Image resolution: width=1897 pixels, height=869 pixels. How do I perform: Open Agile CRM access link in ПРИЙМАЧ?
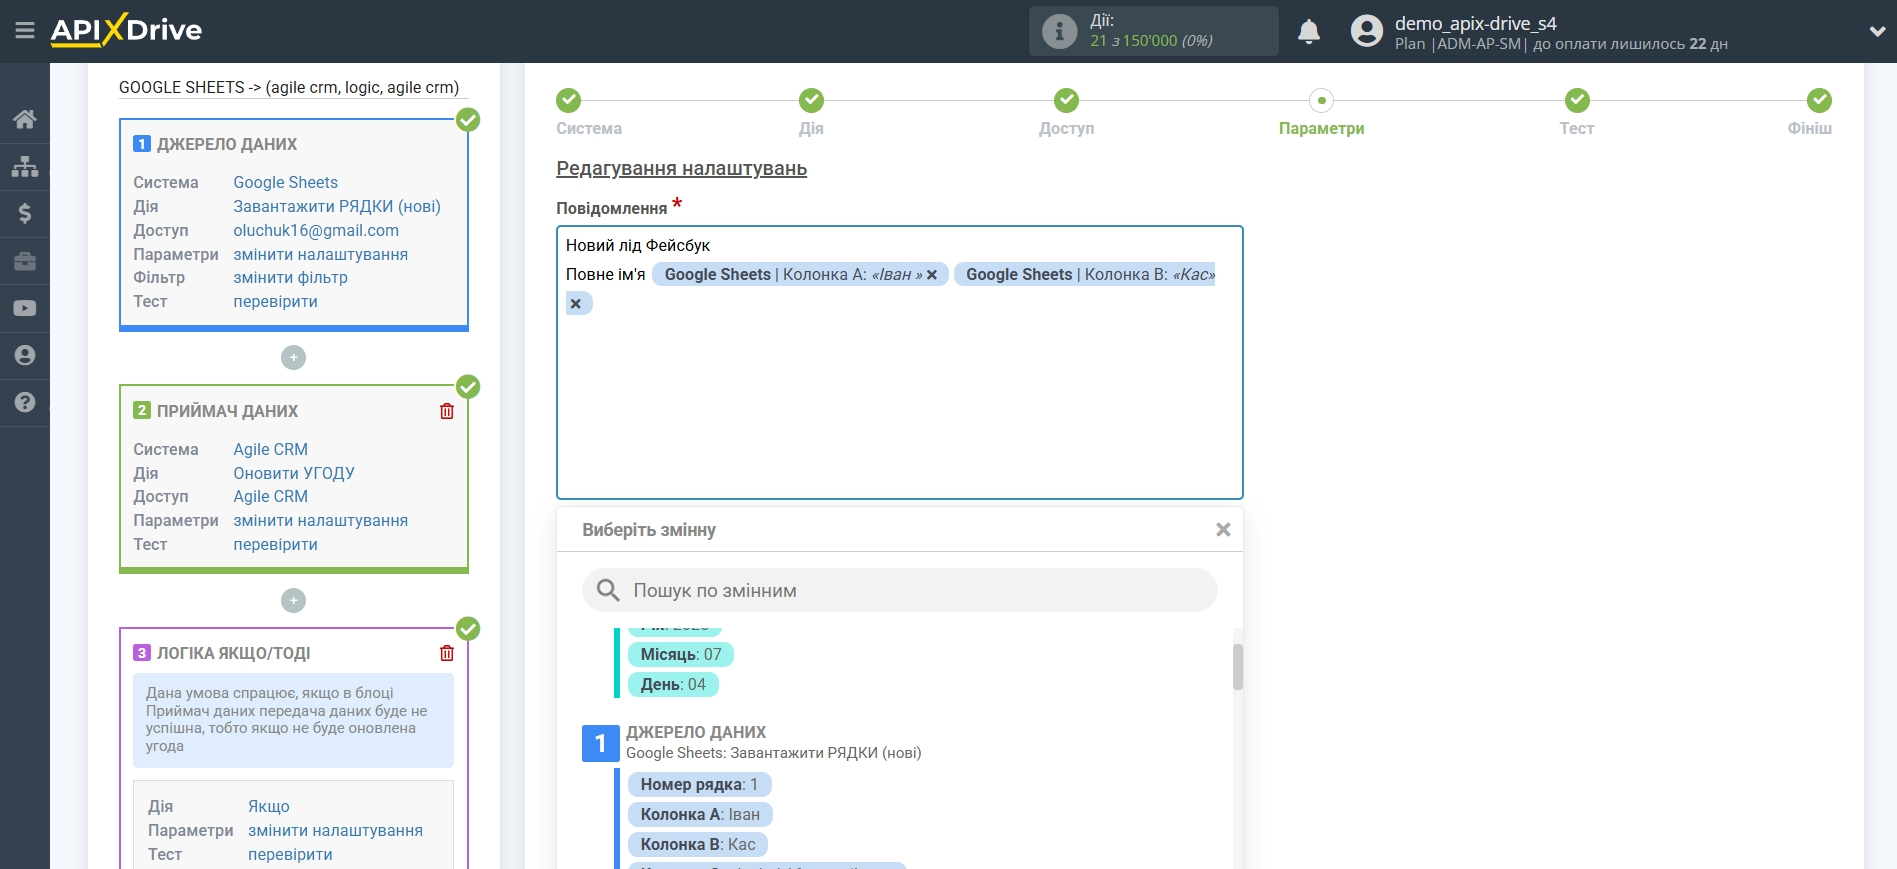270,496
